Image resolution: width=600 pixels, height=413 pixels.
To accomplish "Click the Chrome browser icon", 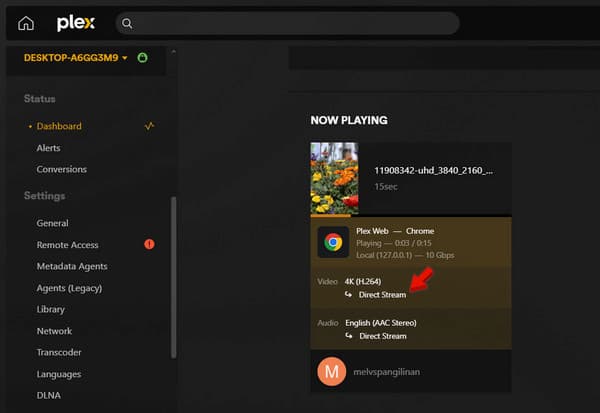I will (333, 242).
